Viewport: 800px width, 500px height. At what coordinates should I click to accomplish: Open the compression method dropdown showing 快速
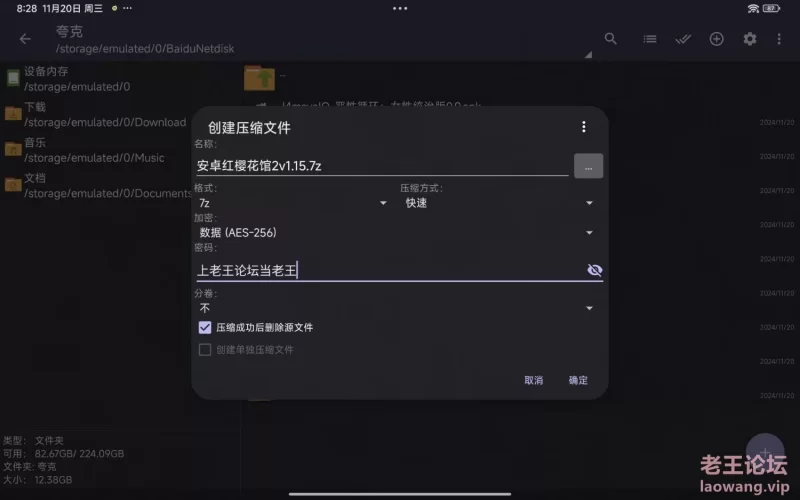point(499,203)
